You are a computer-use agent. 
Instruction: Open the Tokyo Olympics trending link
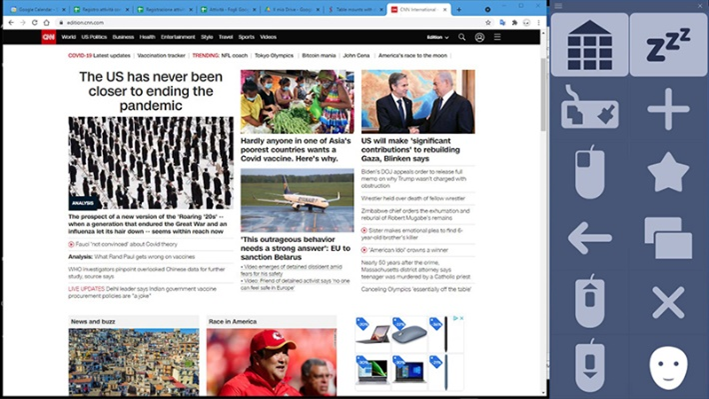[x=274, y=55]
